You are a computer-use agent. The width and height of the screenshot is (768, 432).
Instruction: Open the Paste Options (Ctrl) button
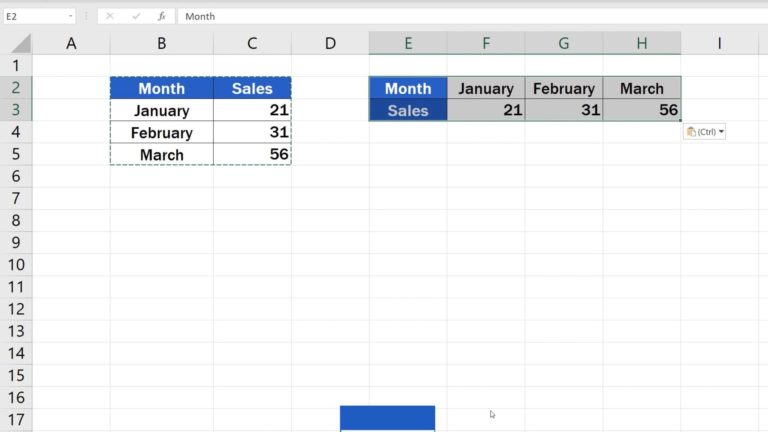point(704,132)
